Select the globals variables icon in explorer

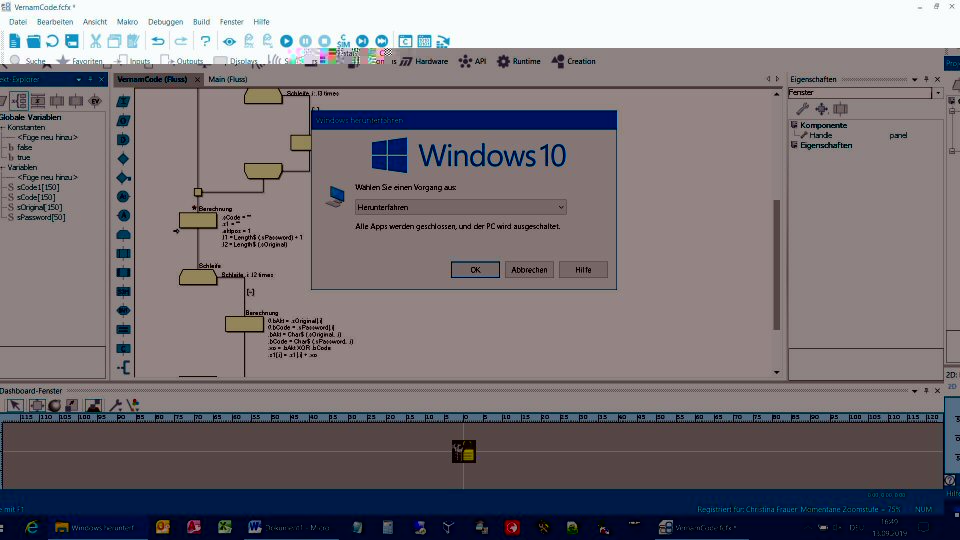pyautogui.click(x=19, y=101)
